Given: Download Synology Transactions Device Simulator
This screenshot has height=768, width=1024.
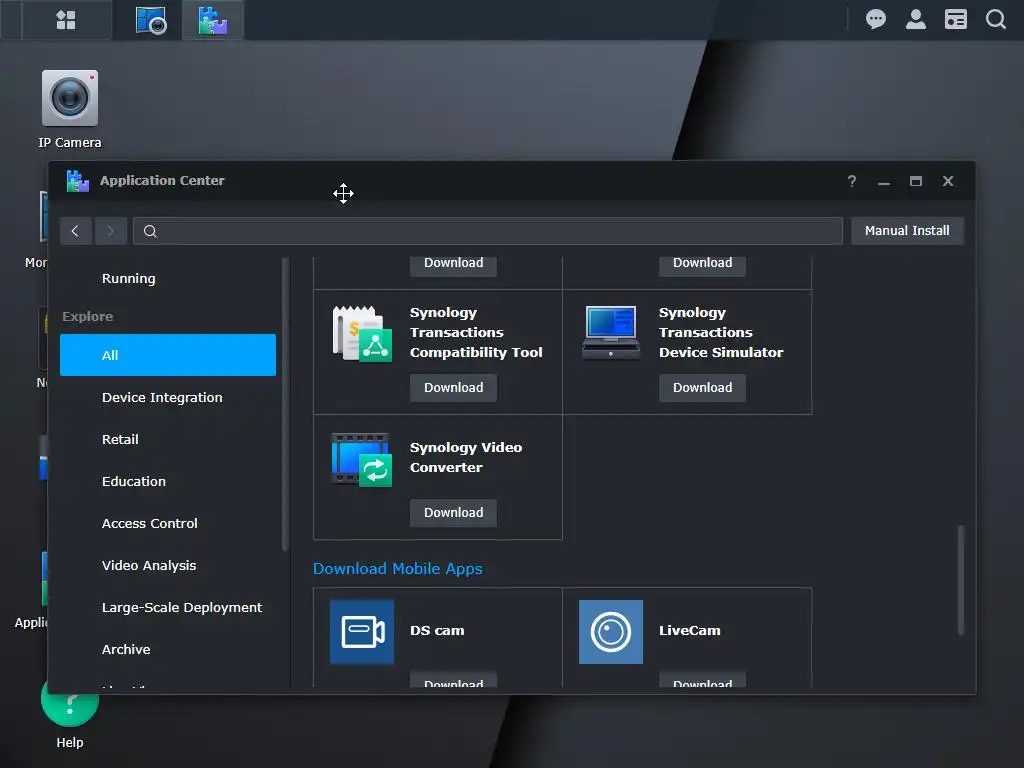Looking at the screenshot, I should pyautogui.click(x=702, y=388).
